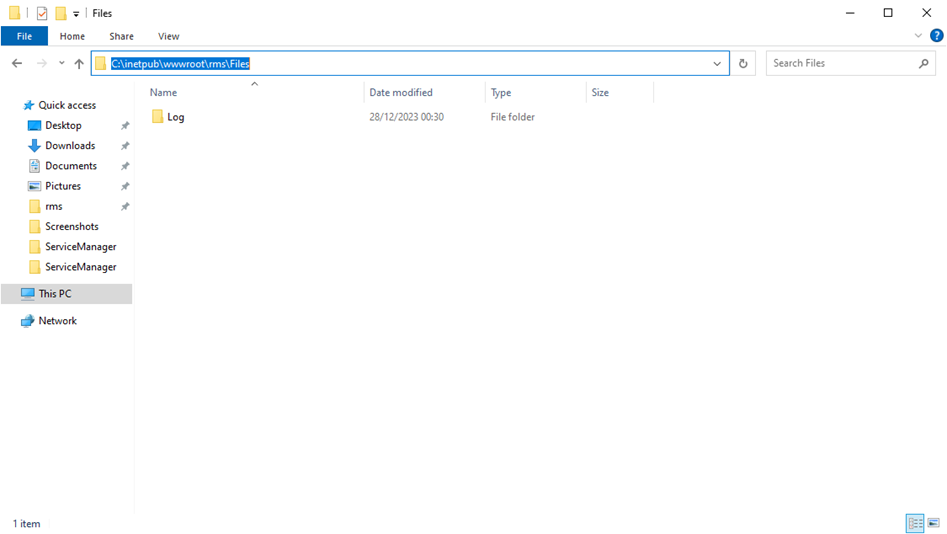The width and height of the screenshot is (947, 534).
Task: Select the Log folder name
Action: (x=176, y=117)
